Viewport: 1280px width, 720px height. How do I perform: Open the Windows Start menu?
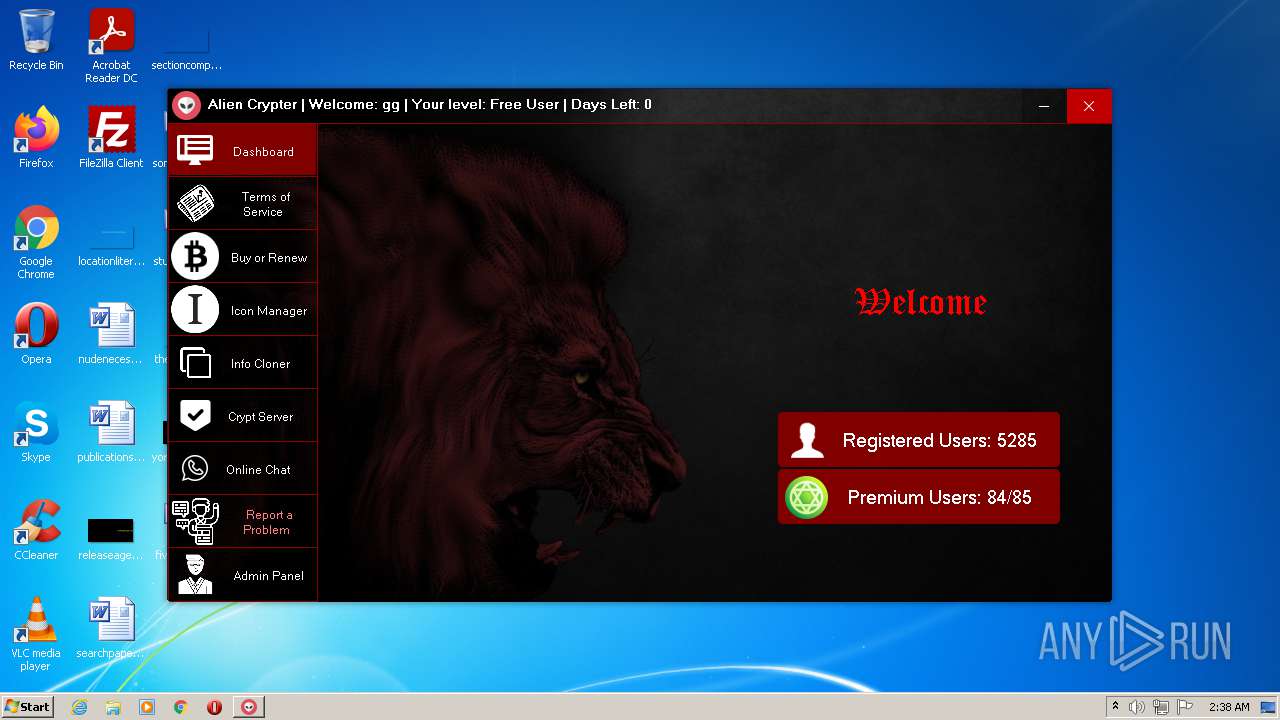[28, 707]
